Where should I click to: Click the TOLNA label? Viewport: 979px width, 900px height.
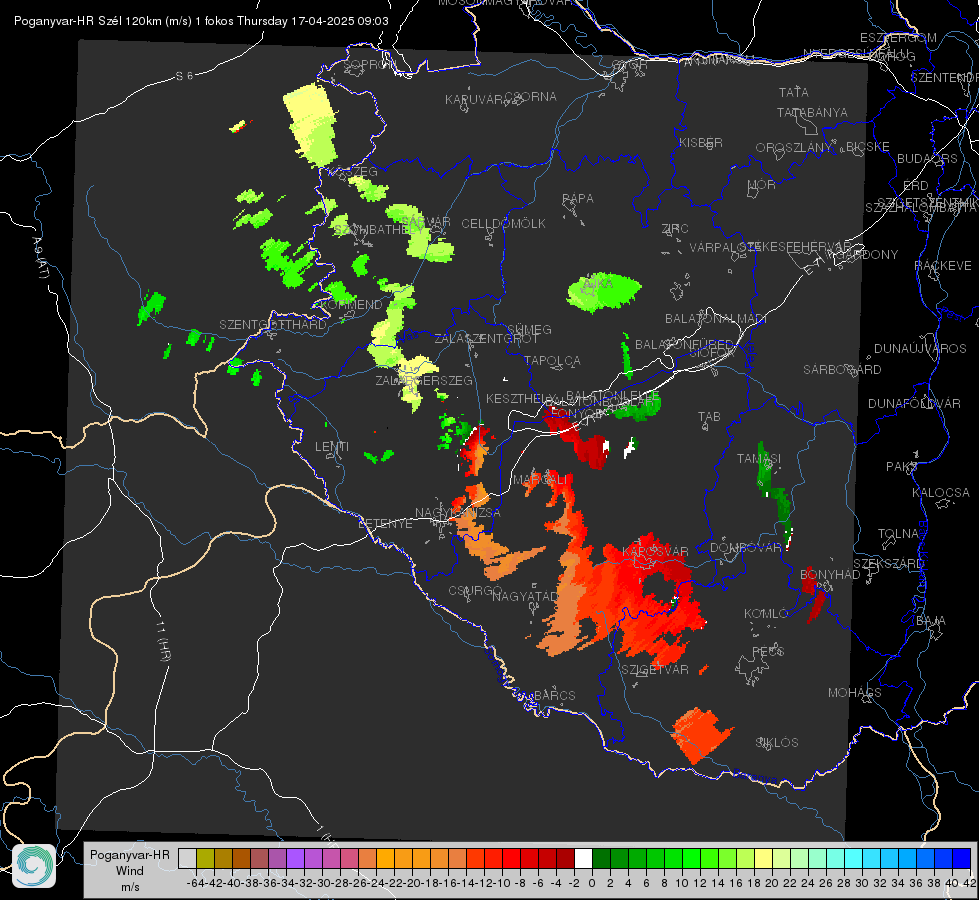click(898, 533)
